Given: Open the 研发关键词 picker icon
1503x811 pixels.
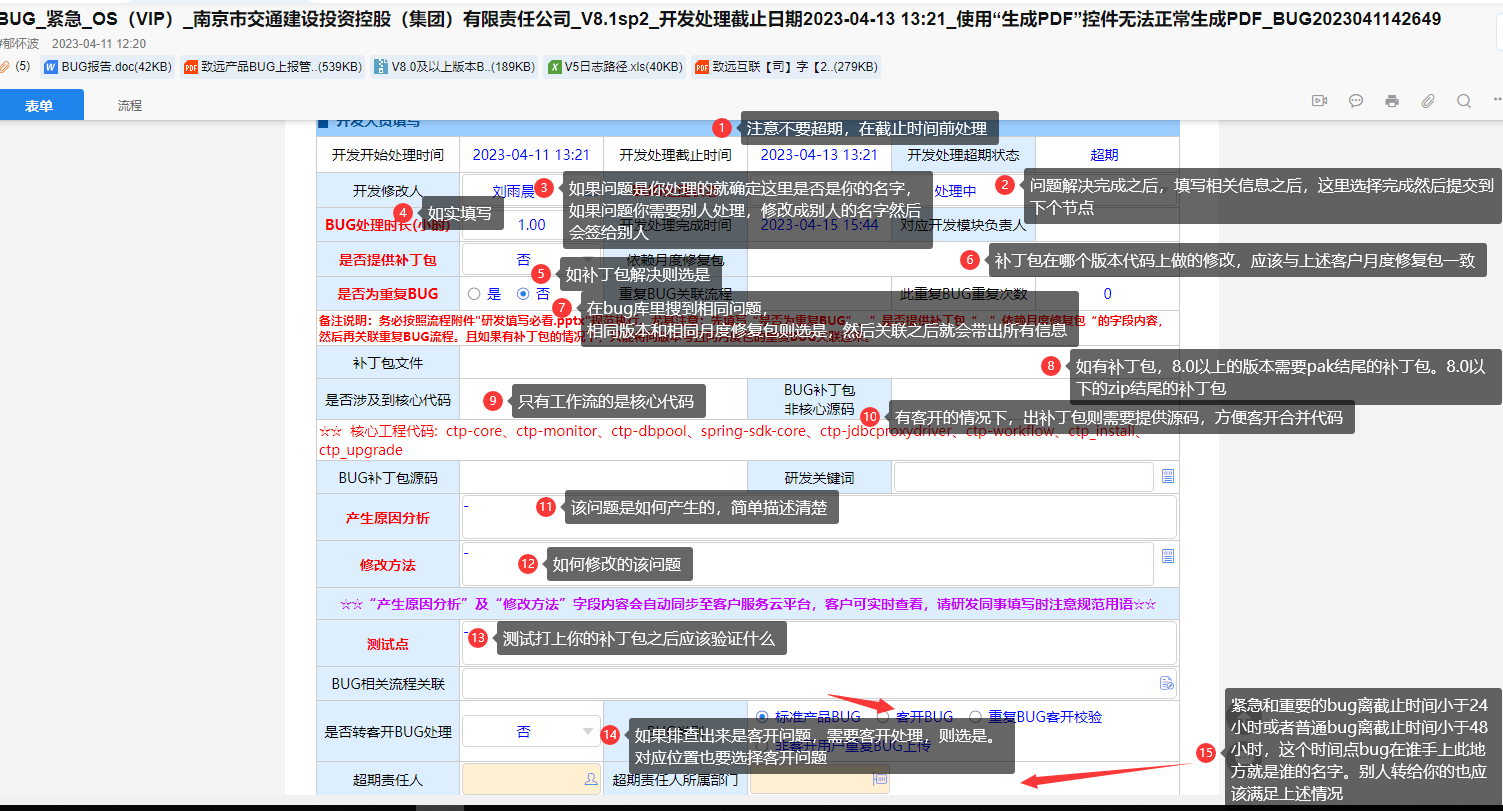Looking at the screenshot, I should click(x=1167, y=478).
